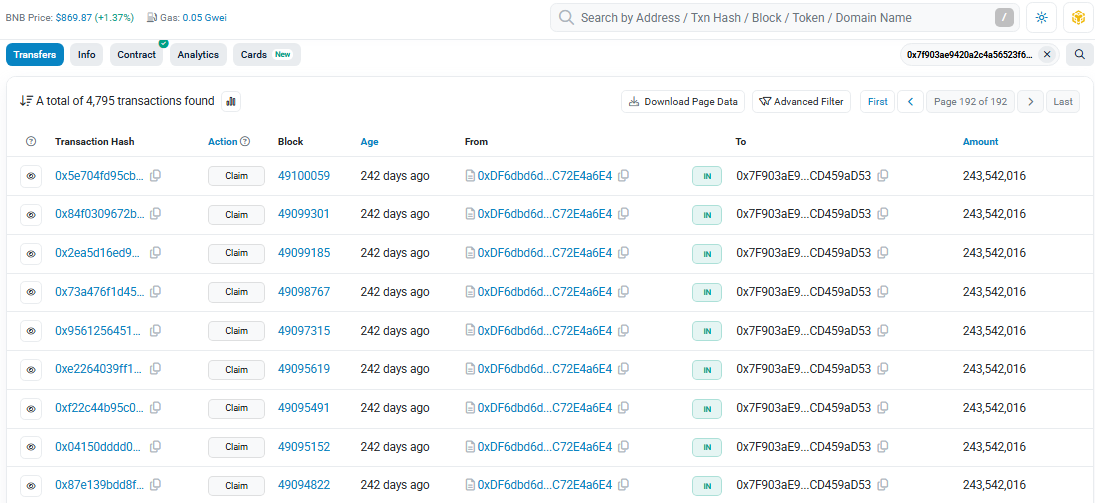Sort by the Amount column header
This screenshot has height=503, width=1095.
point(980,141)
